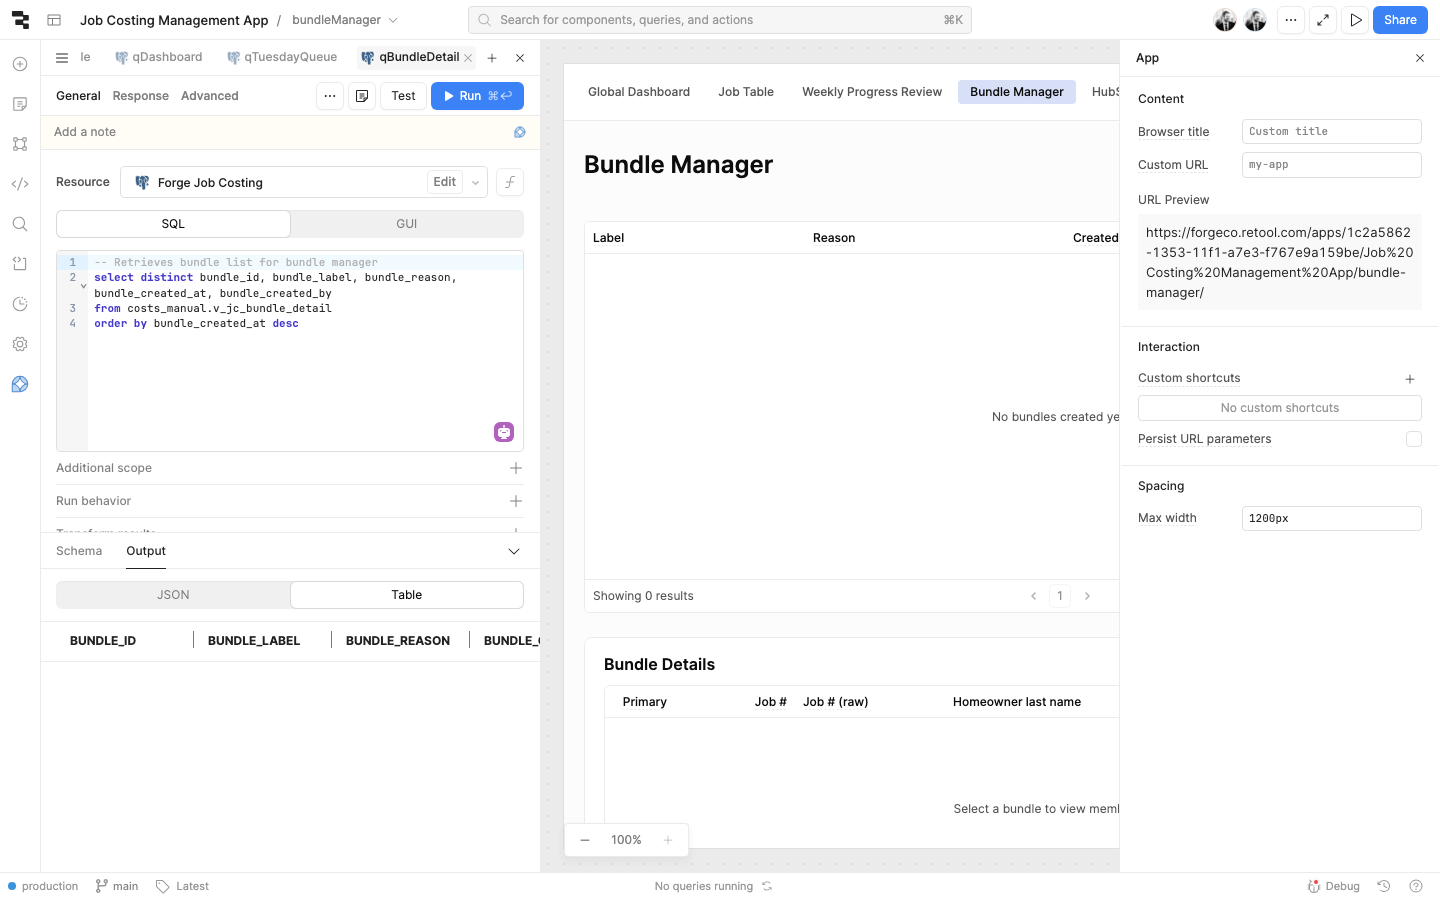Open the AI assistant icon in SQL editor

pyautogui.click(x=504, y=432)
